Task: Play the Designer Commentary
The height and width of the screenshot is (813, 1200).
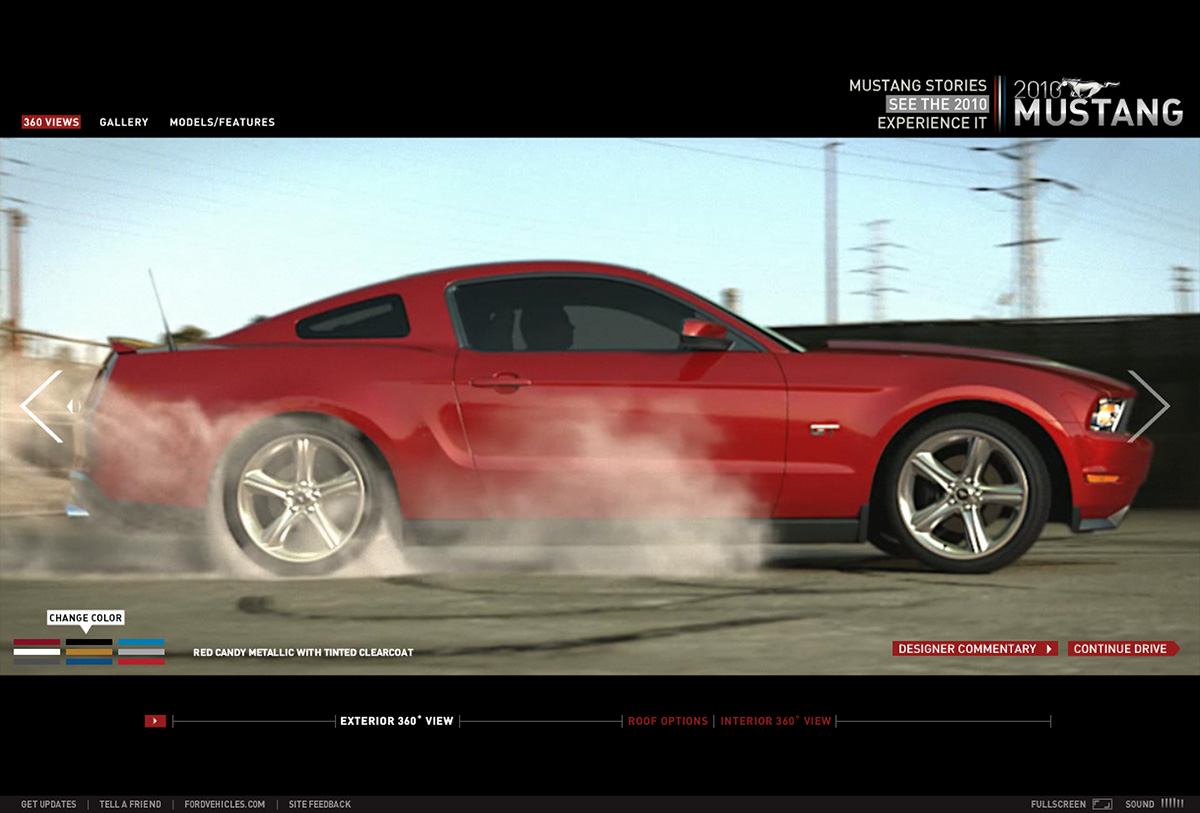Action: click(975, 649)
